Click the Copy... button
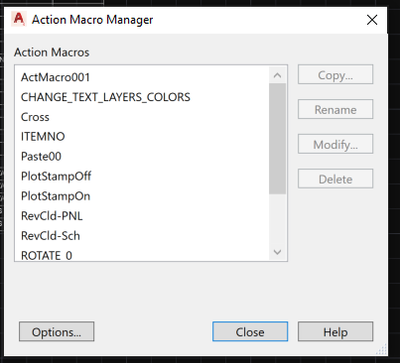This screenshot has height=363, width=400. 335,75
